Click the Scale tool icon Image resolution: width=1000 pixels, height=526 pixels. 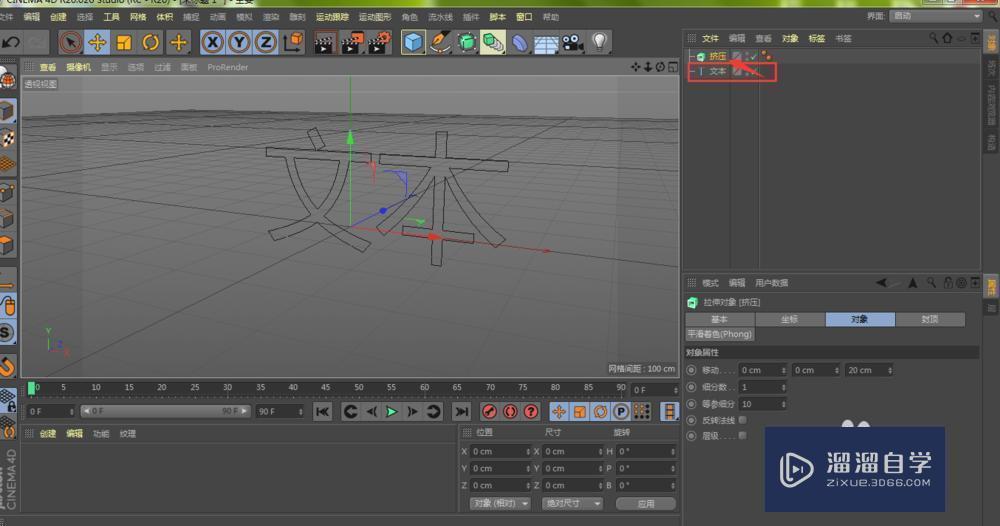(124, 42)
